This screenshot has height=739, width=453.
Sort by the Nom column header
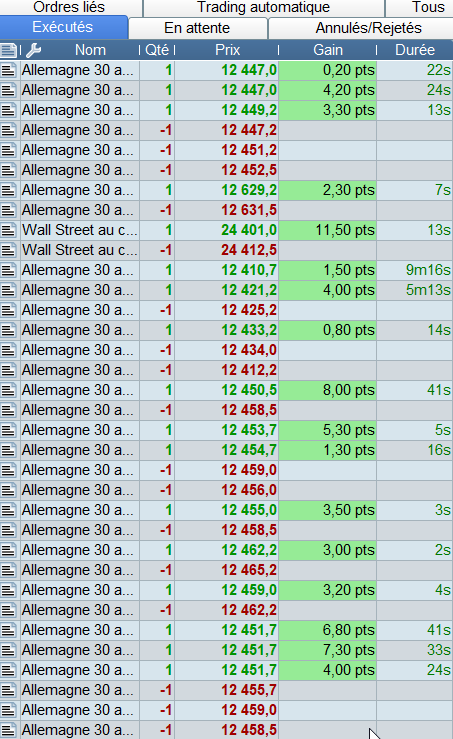tap(90, 50)
